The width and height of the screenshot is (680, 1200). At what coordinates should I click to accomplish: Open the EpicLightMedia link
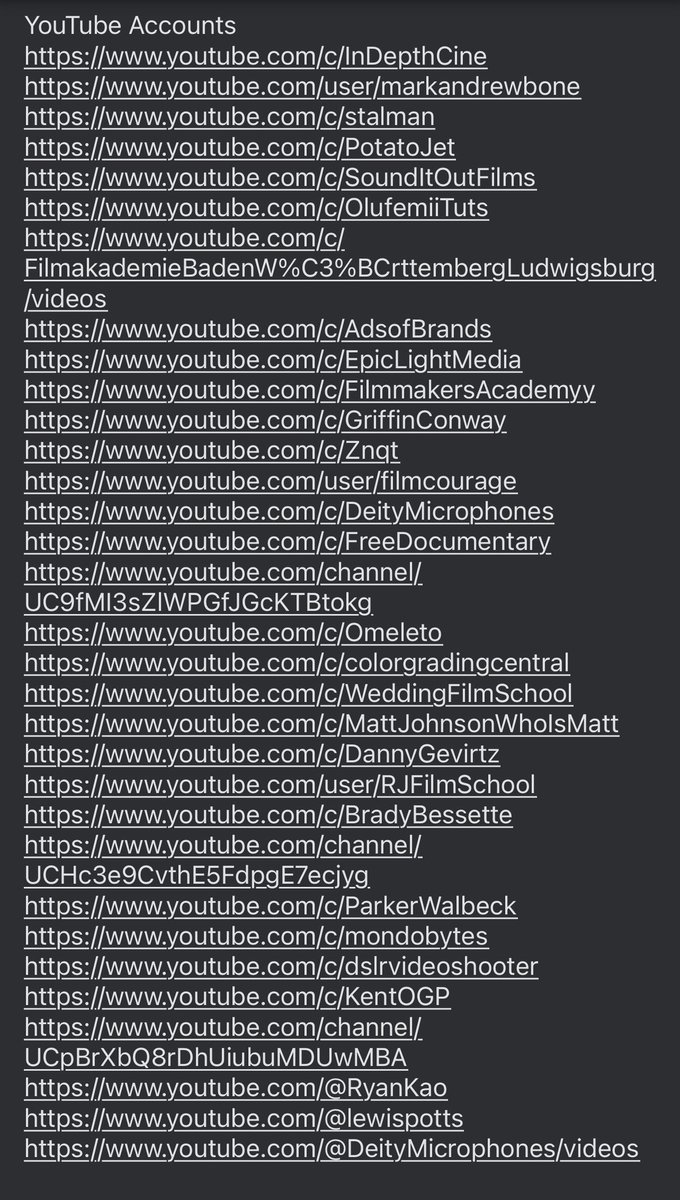point(273,359)
